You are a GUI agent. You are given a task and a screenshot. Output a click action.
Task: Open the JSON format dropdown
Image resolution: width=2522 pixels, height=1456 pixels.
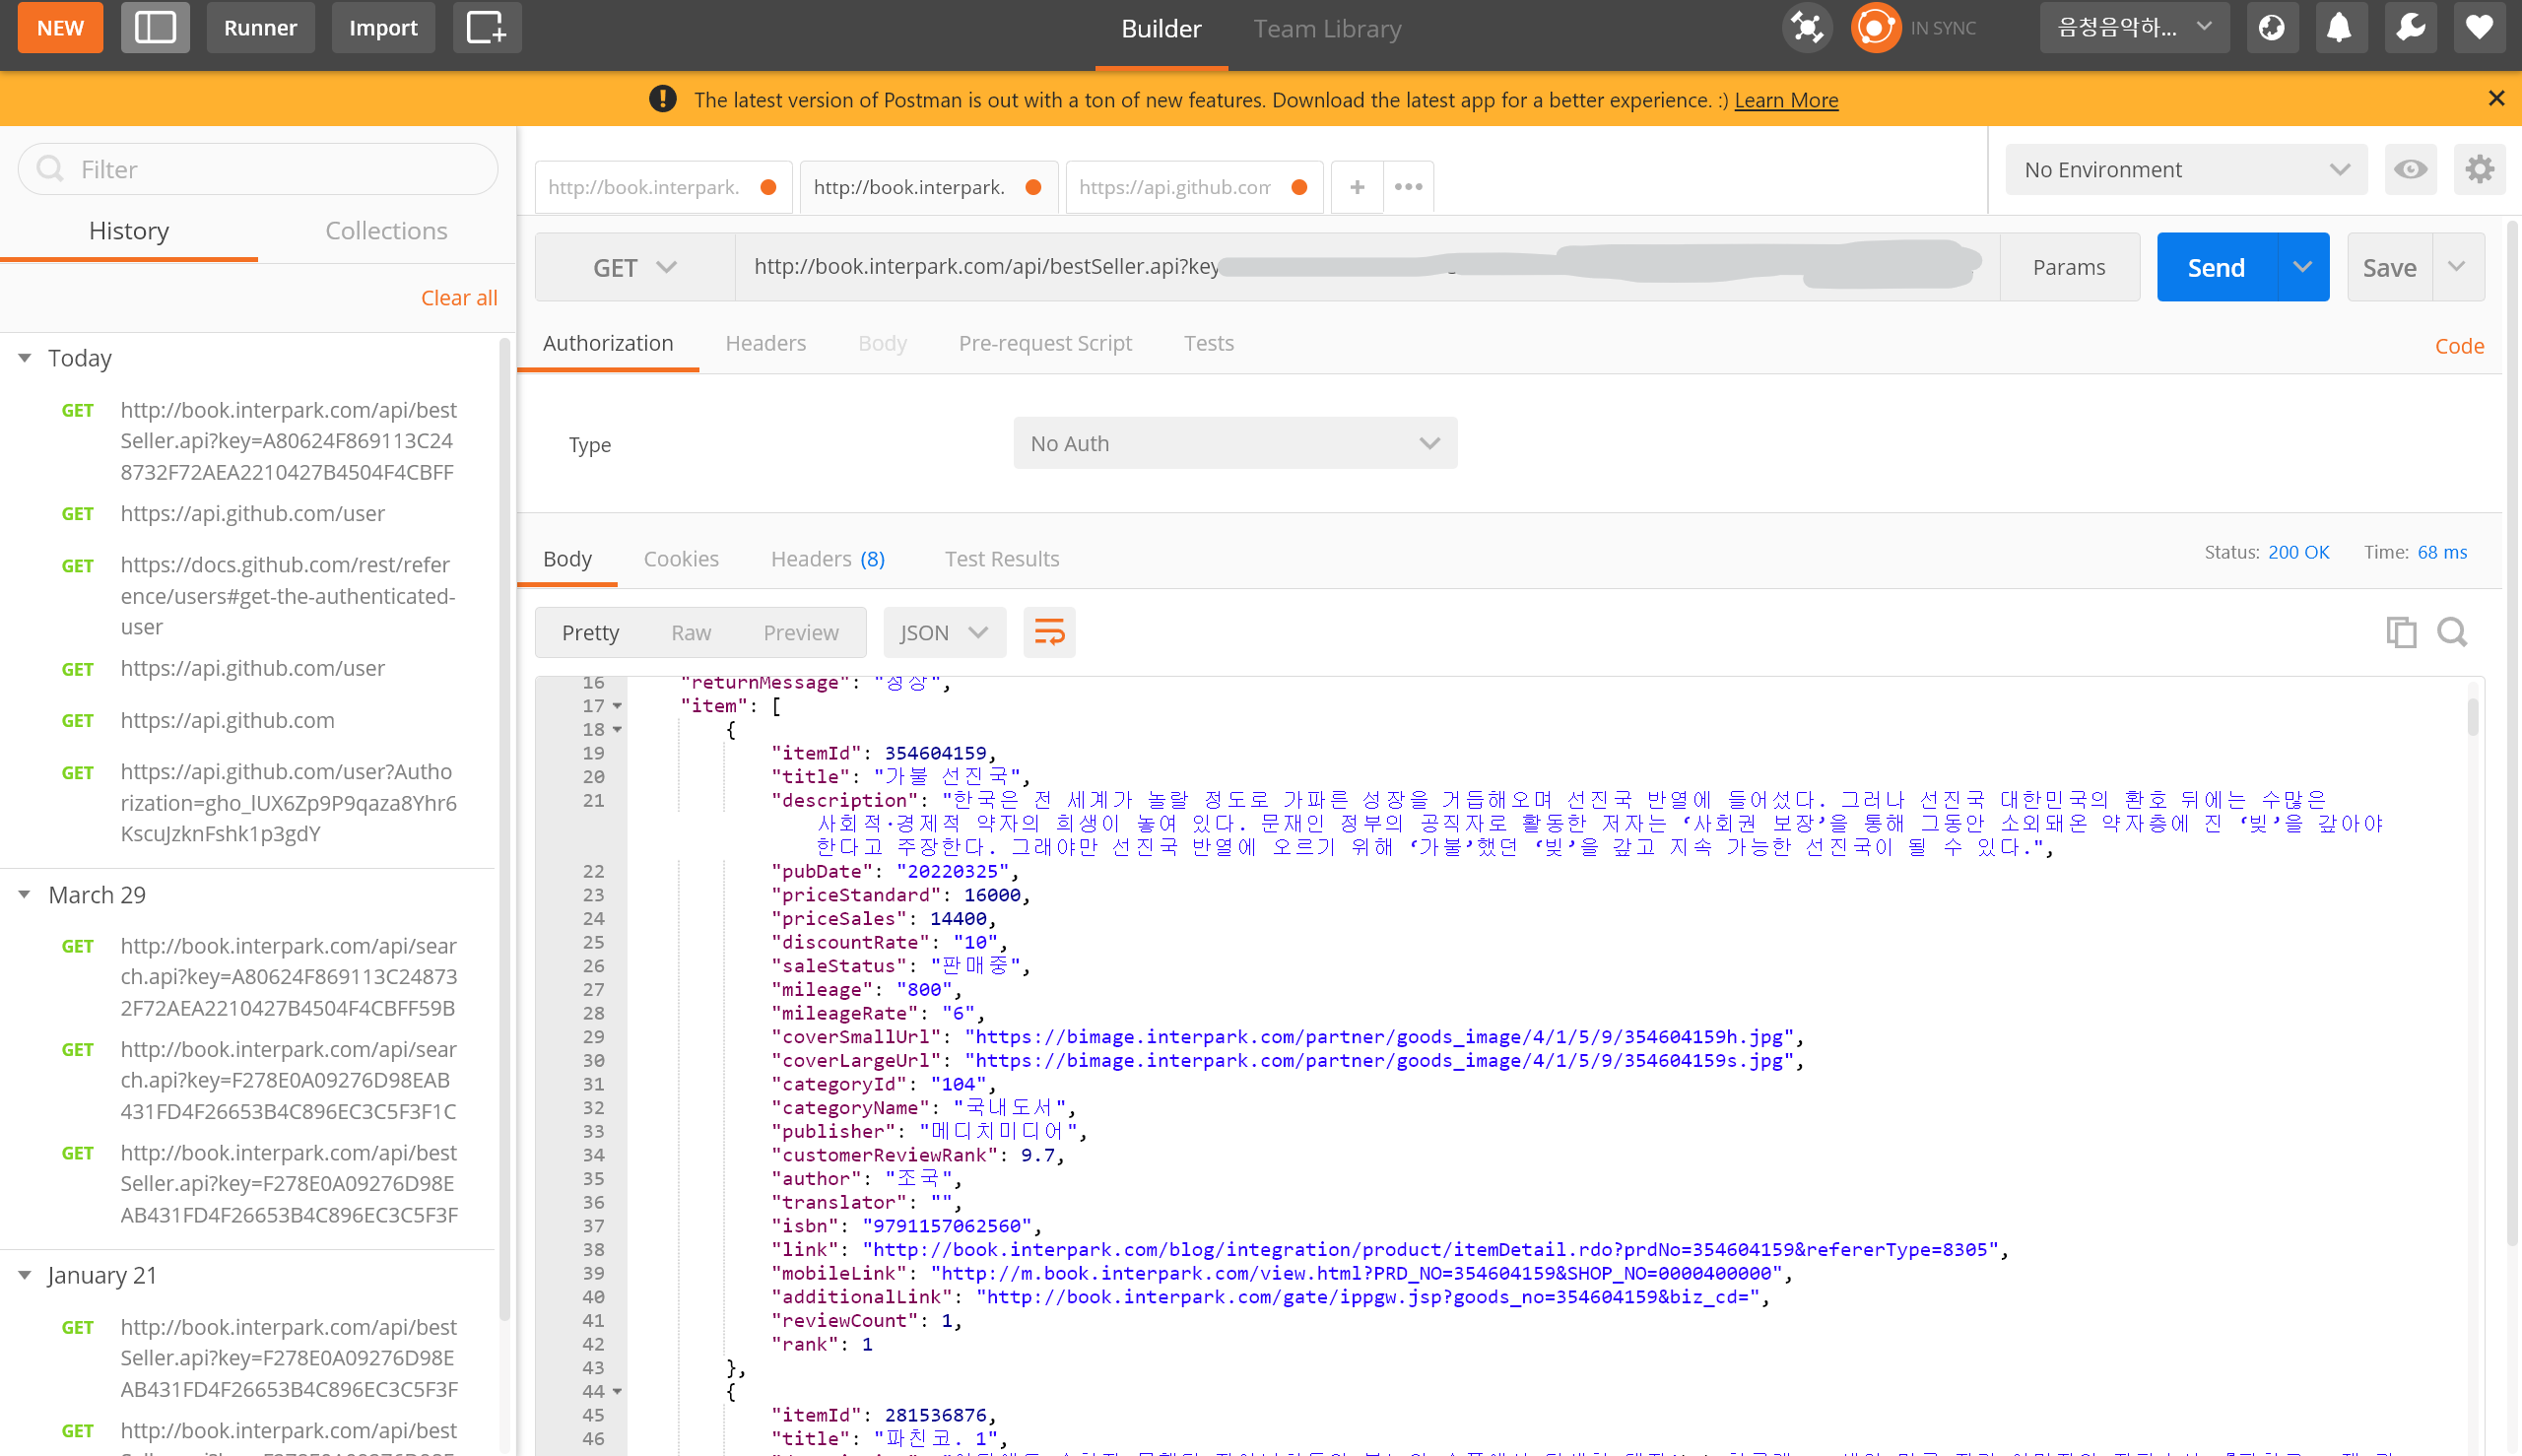pyautogui.click(x=944, y=632)
